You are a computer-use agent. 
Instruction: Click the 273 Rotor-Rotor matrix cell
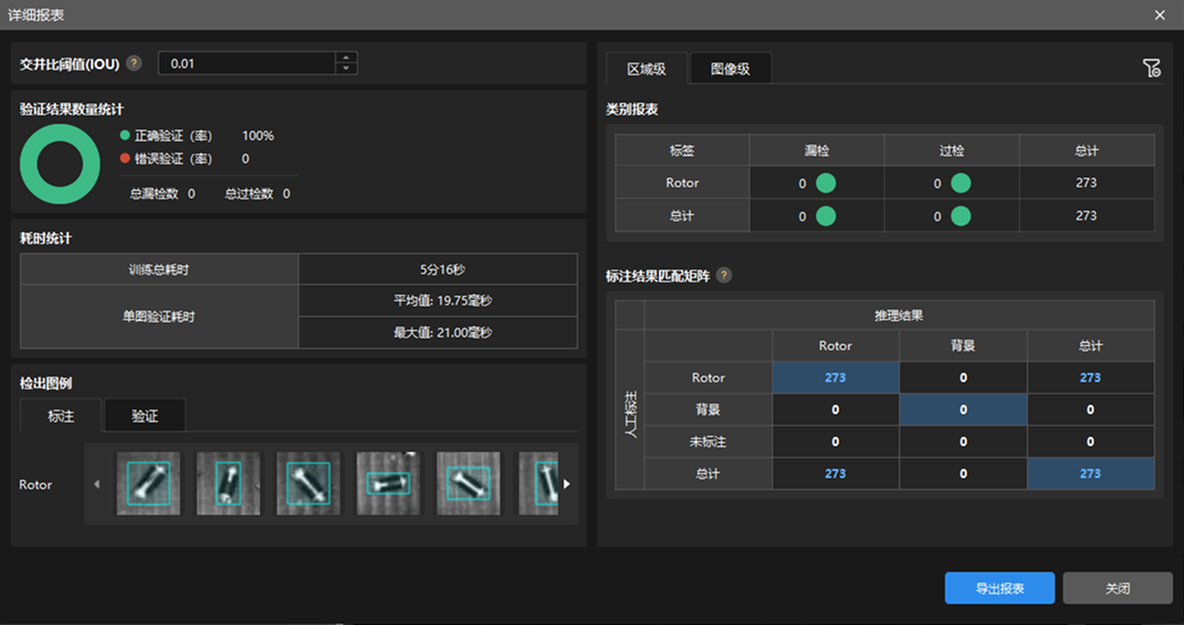coord(836,377)
